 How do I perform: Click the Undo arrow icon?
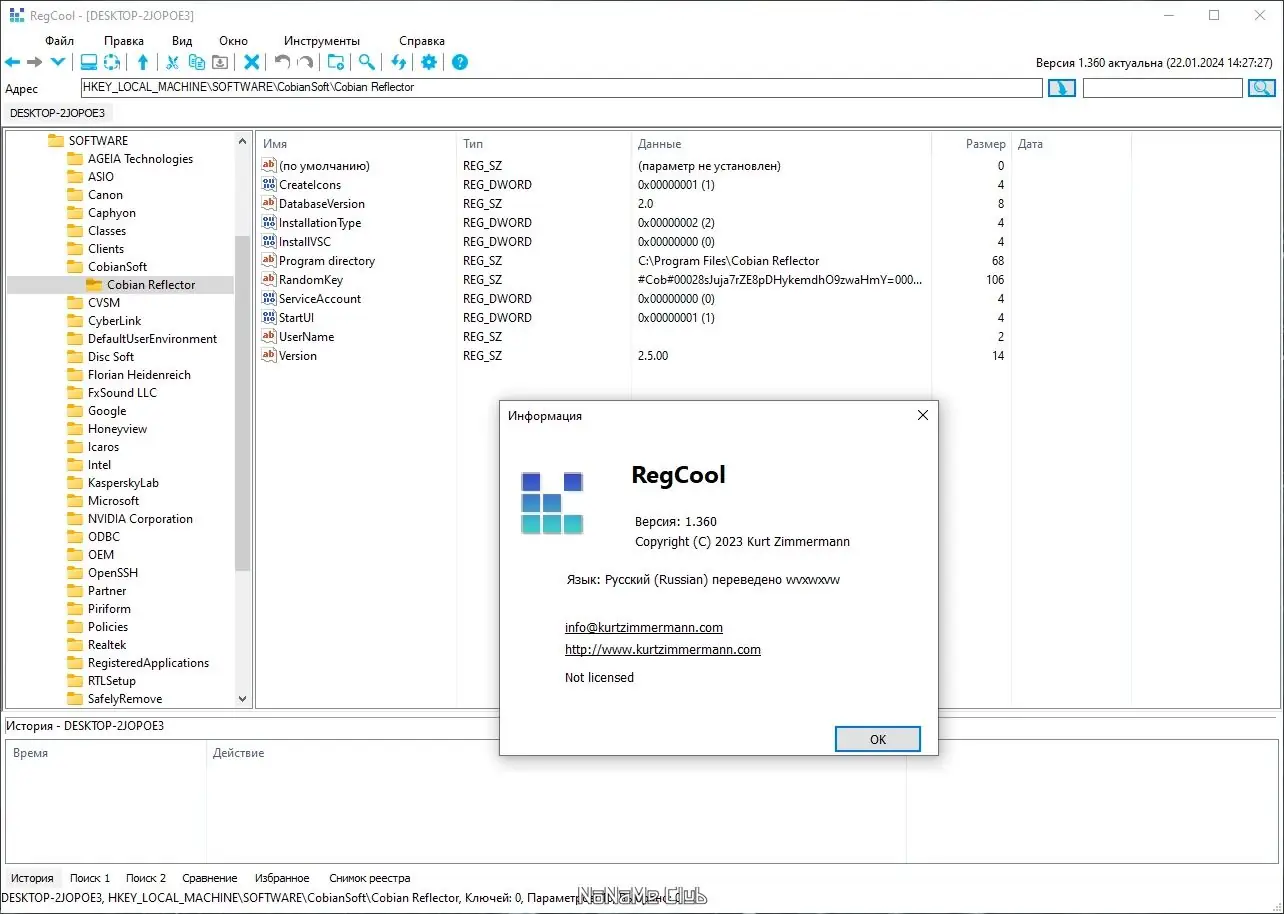click(x=283, y=62)
